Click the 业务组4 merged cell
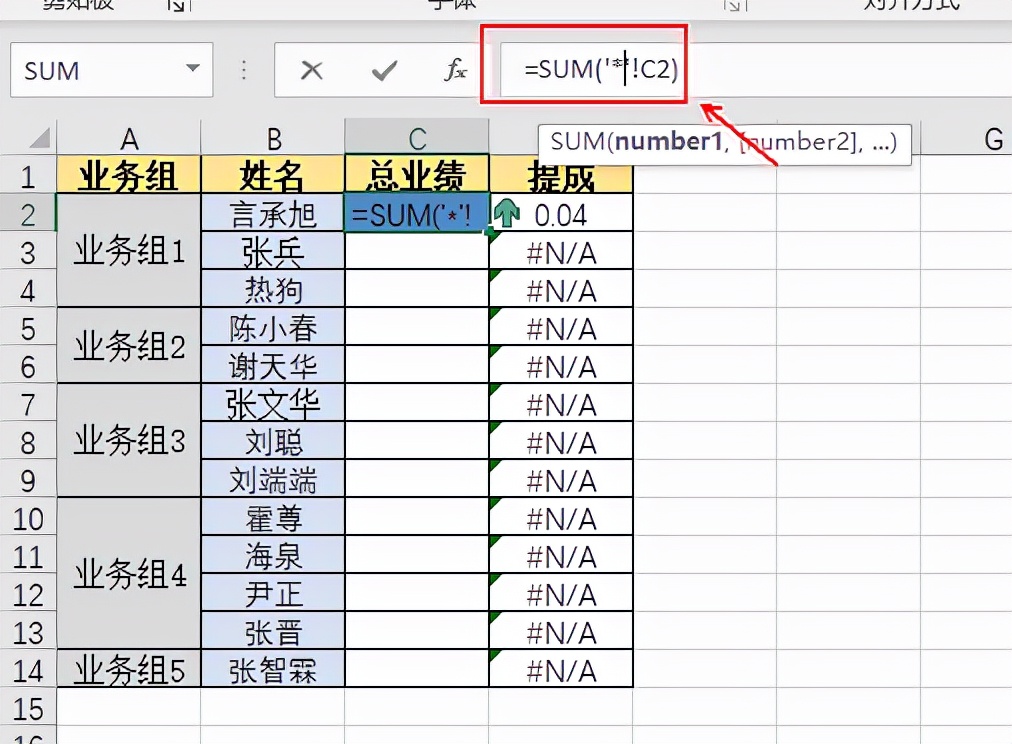Viewport: 1012px width, 744px height. pos(129,573)
